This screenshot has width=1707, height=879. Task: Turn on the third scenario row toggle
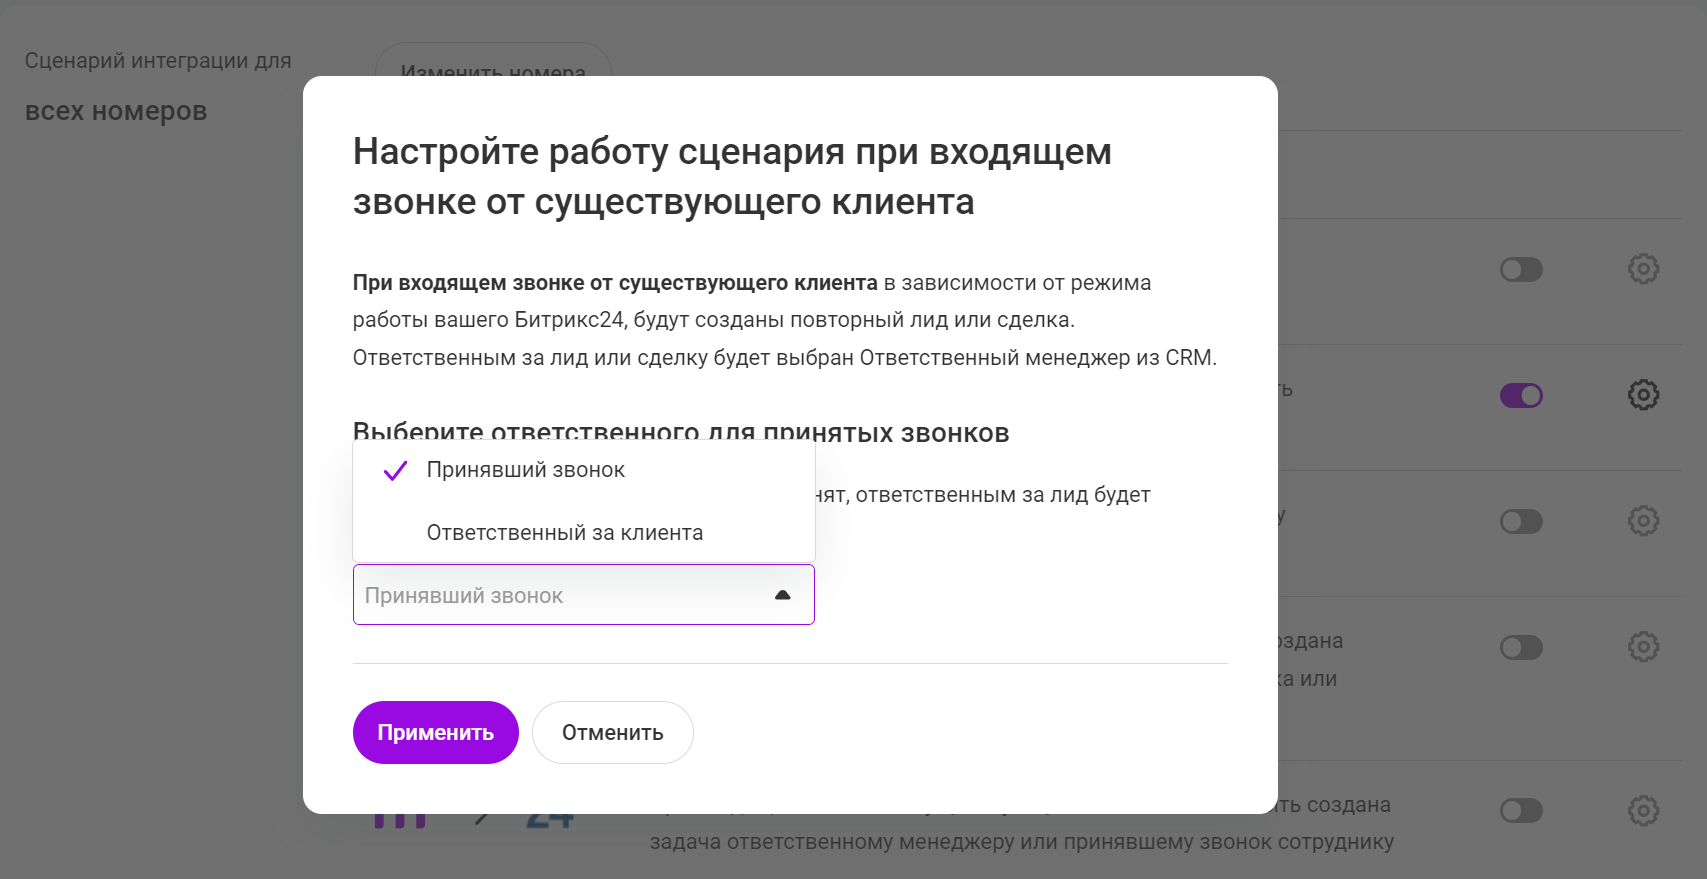1521,522
